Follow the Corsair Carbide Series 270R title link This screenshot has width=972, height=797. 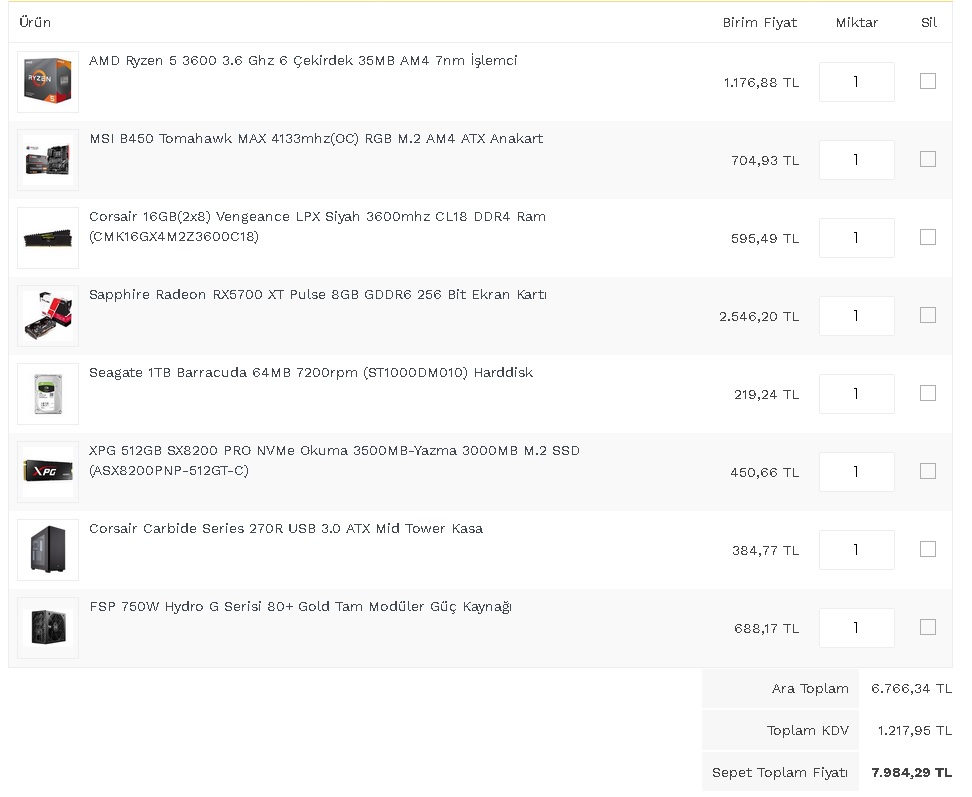(x=286, y=529)
